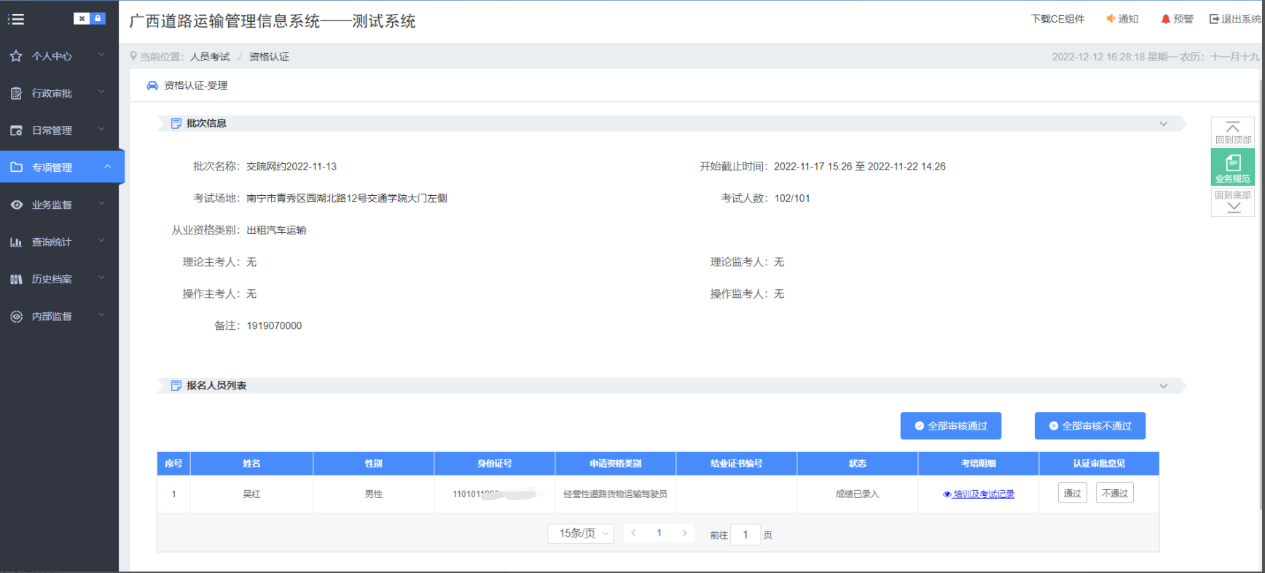Viewport: 1265px width, 573px height.
Task: Click the red 预警 bell icon
Action: click(x=1165, y=19)
